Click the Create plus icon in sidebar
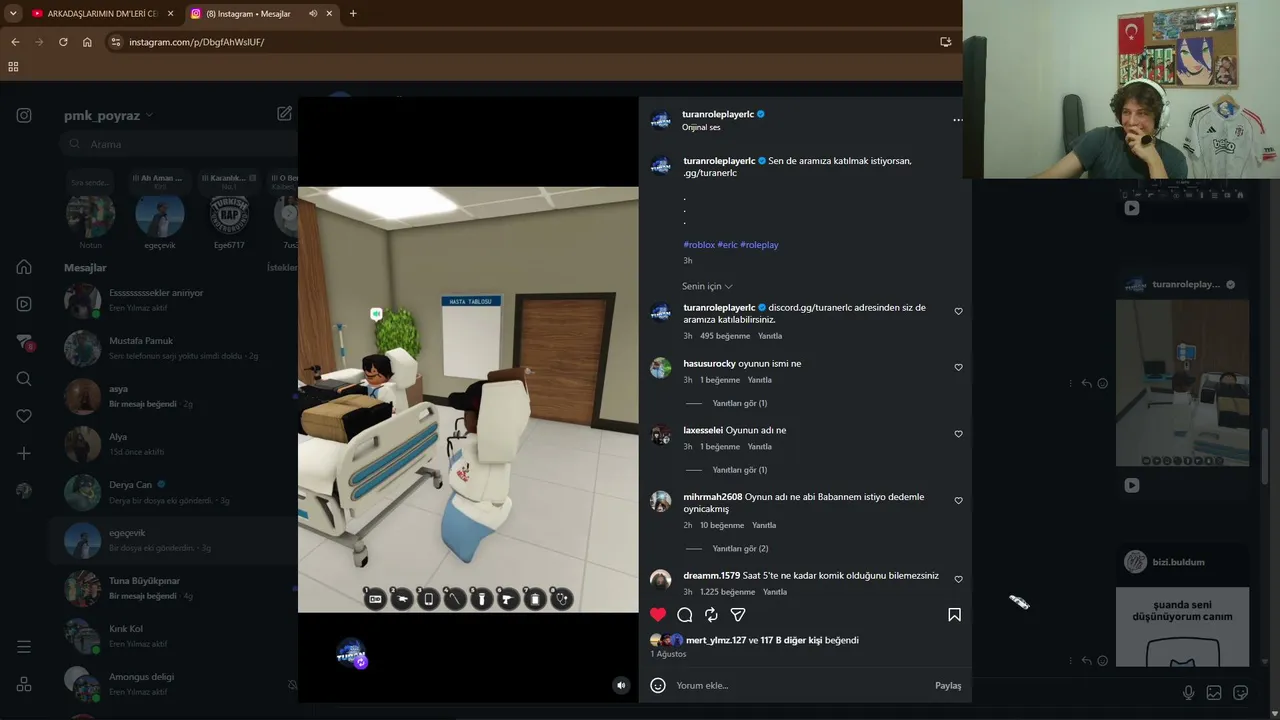 [24, 453]
